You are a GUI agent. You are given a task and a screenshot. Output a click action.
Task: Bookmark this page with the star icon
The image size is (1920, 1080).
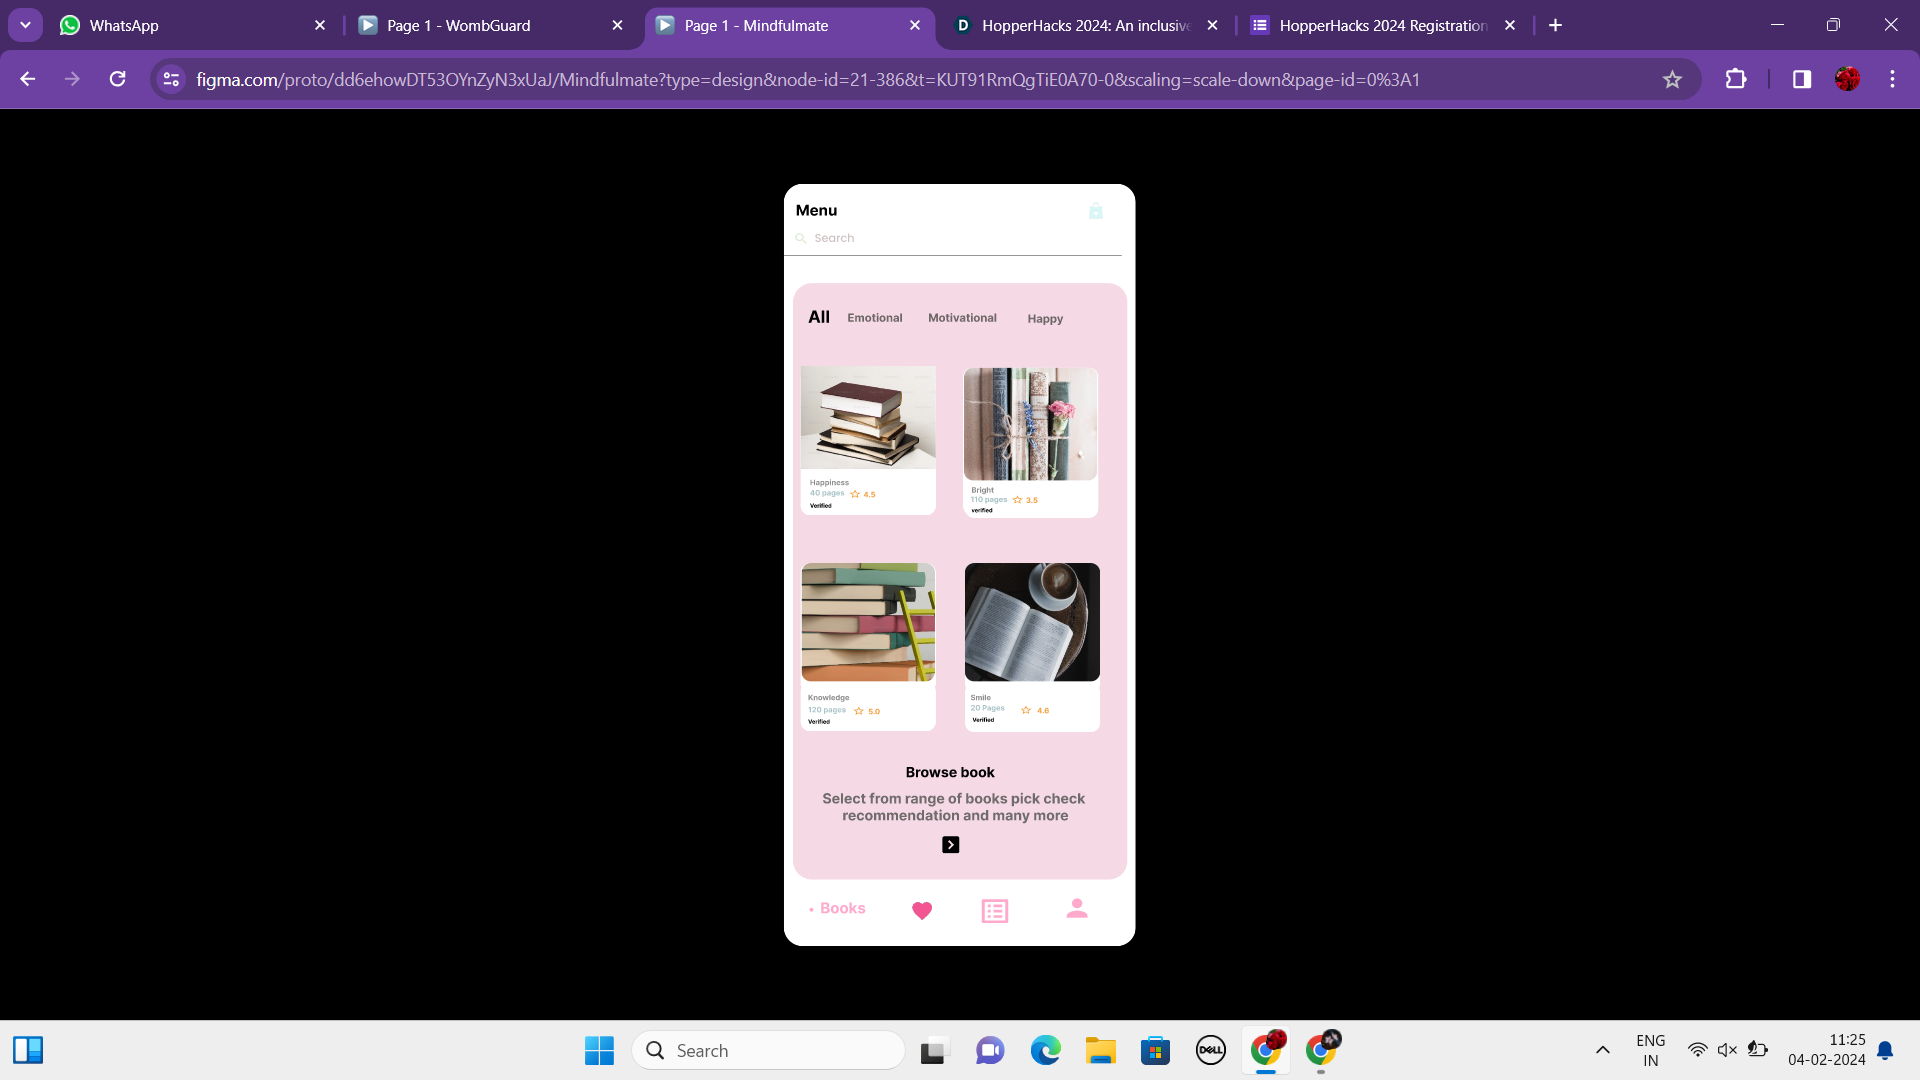coord(1672,79)
